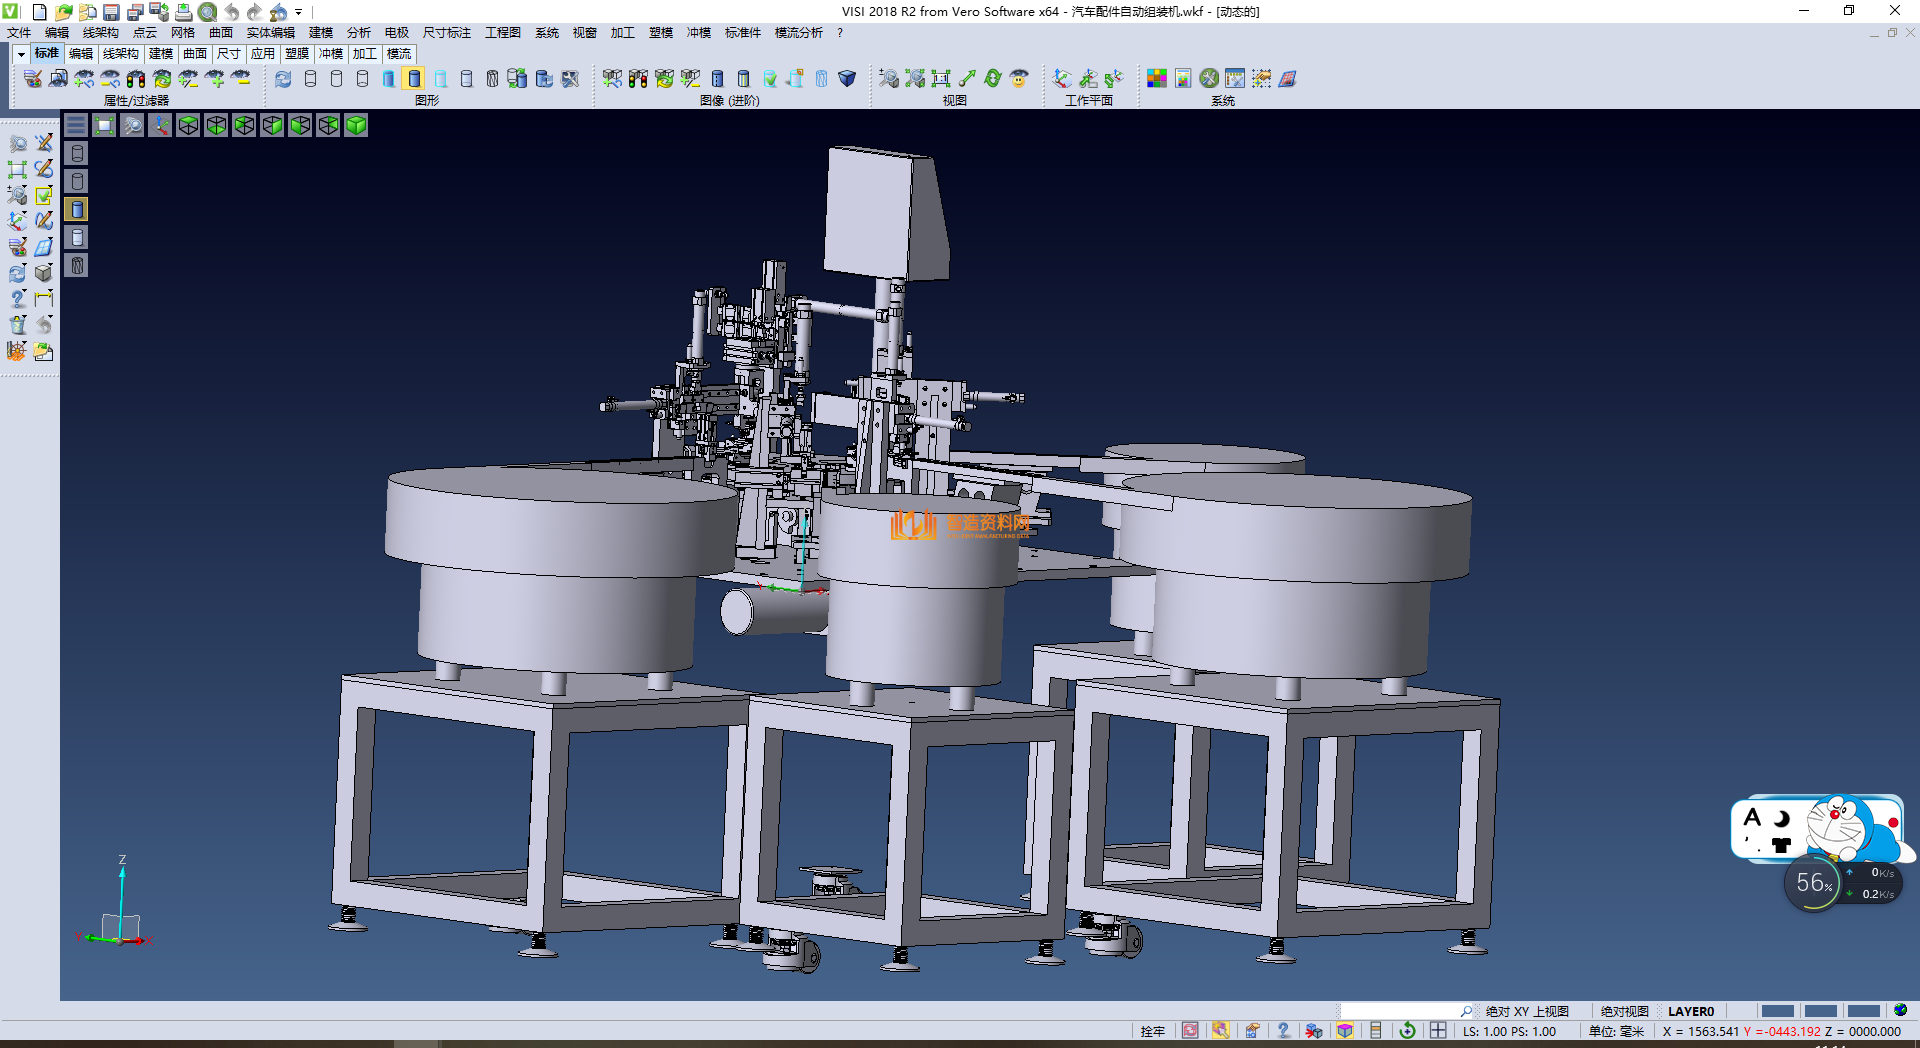Click the print icon in quick access
Image resolution: width=1920 pixels, height=1048 pixels.
tap(183, 12)
